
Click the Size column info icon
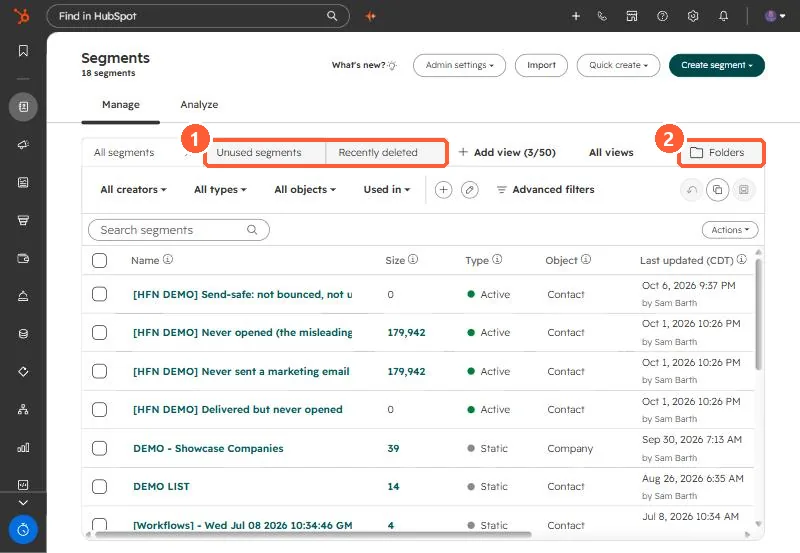(413, 259)
